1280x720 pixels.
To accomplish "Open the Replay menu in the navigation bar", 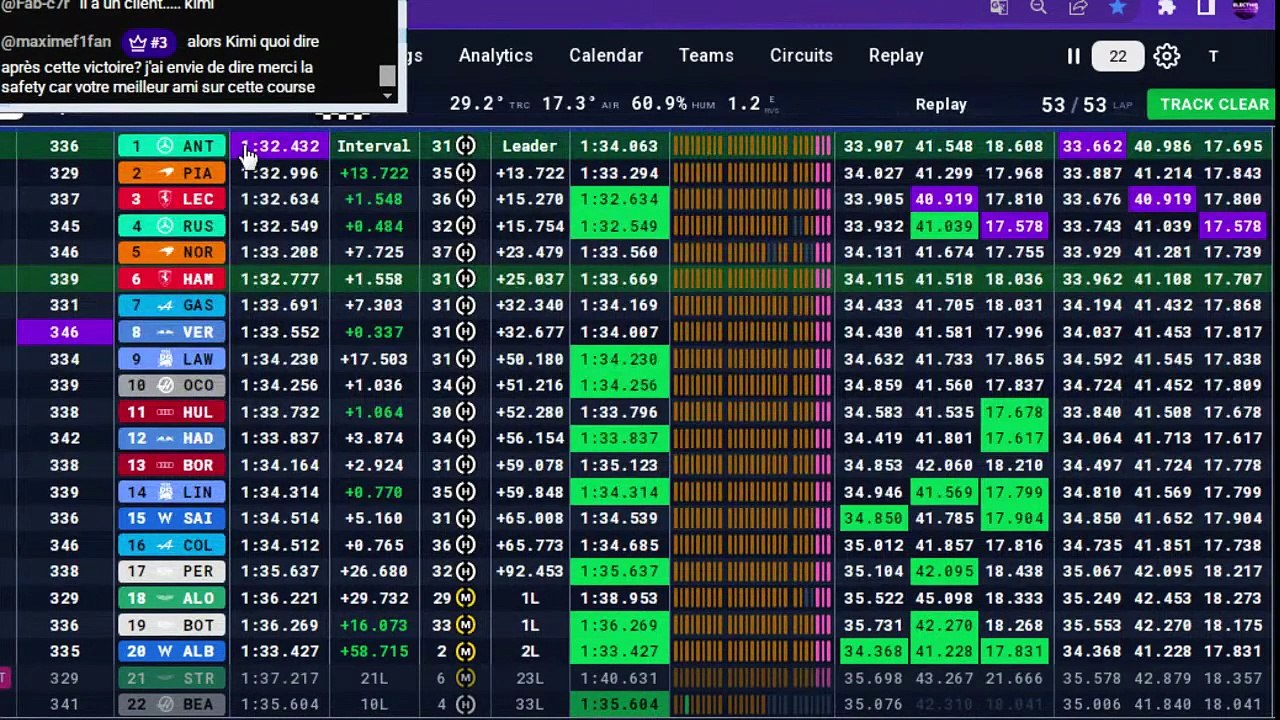I will pyautogui.click(x=896, y=56).
